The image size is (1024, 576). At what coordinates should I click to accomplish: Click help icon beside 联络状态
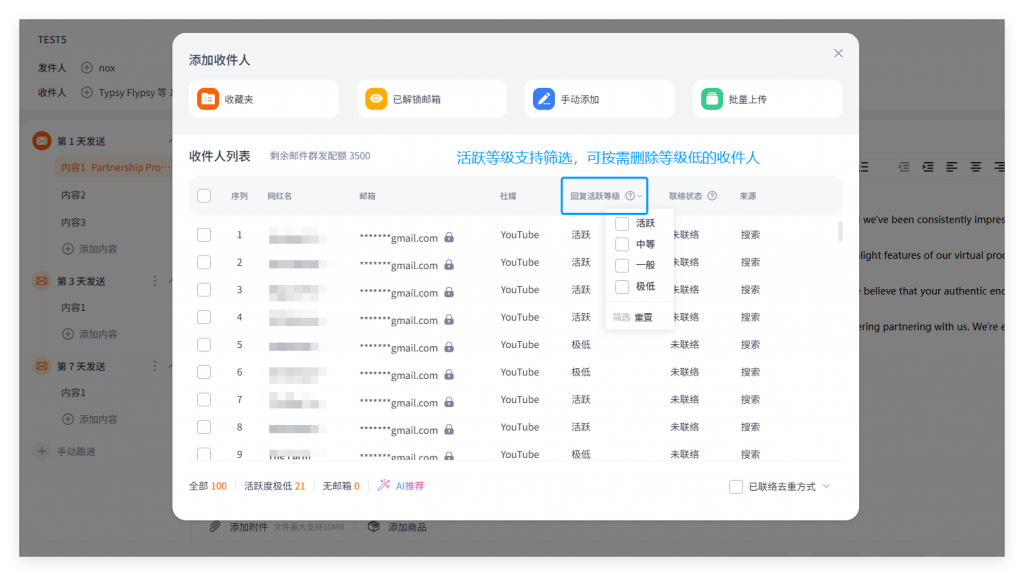[x=712, y=196]
